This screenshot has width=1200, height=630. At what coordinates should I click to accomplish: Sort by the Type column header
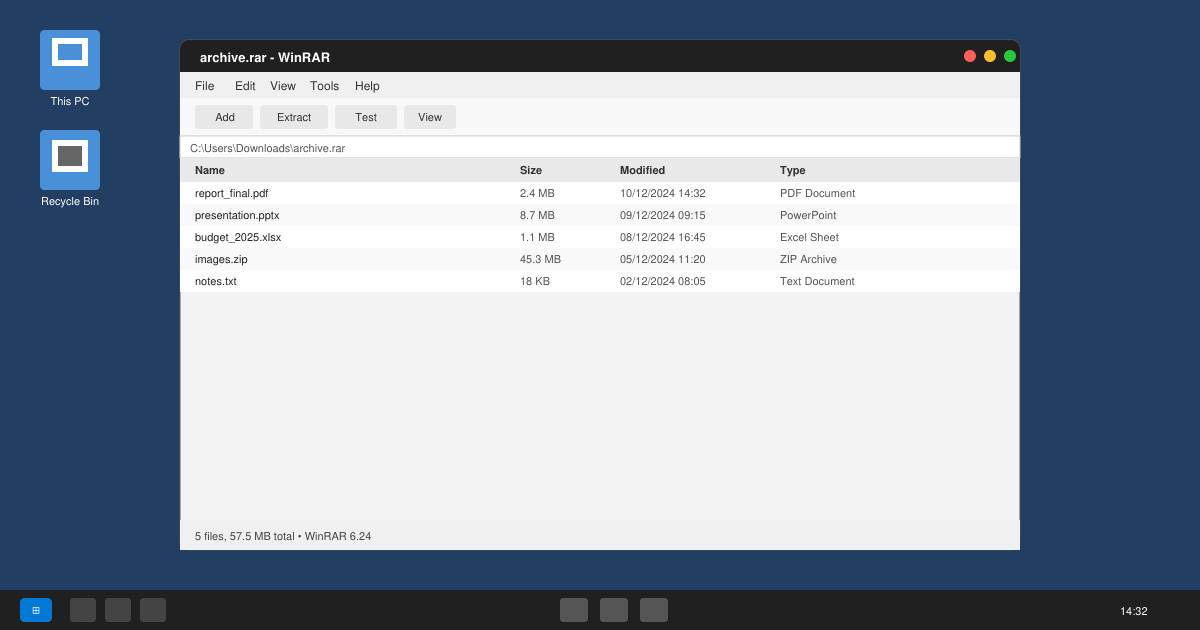point(793,170)
